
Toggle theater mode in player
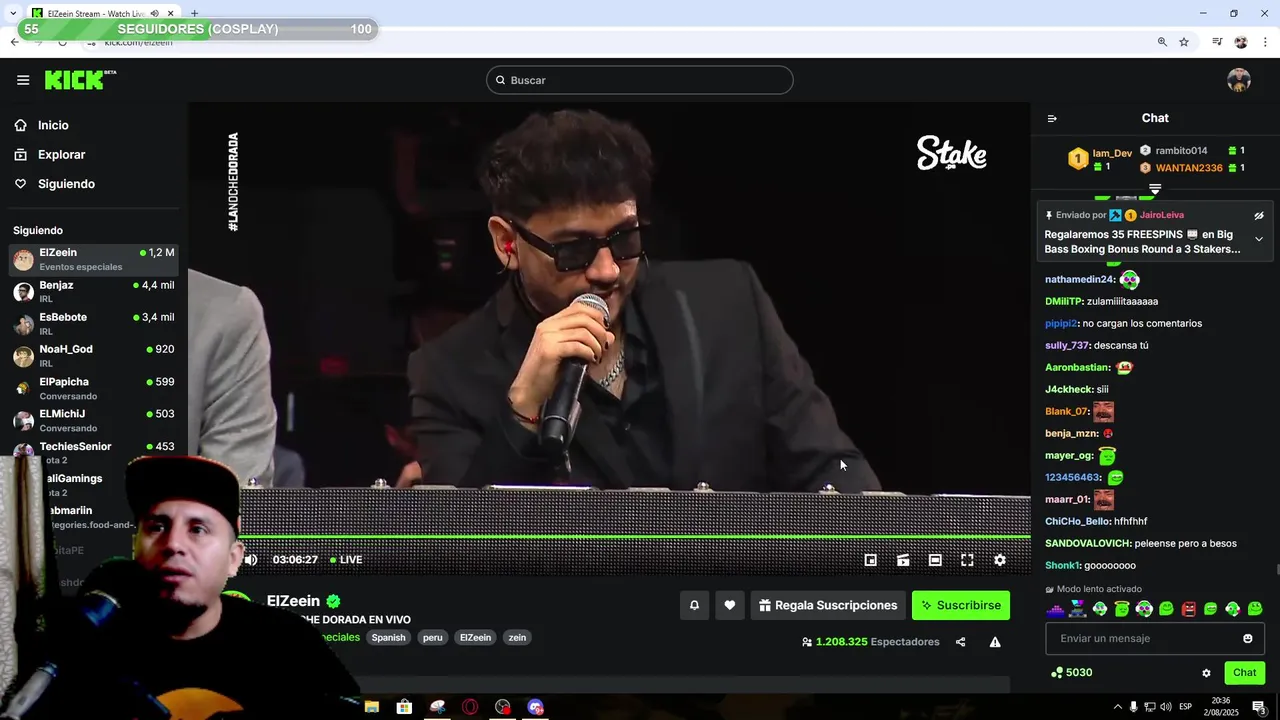[x=935, y=560]
